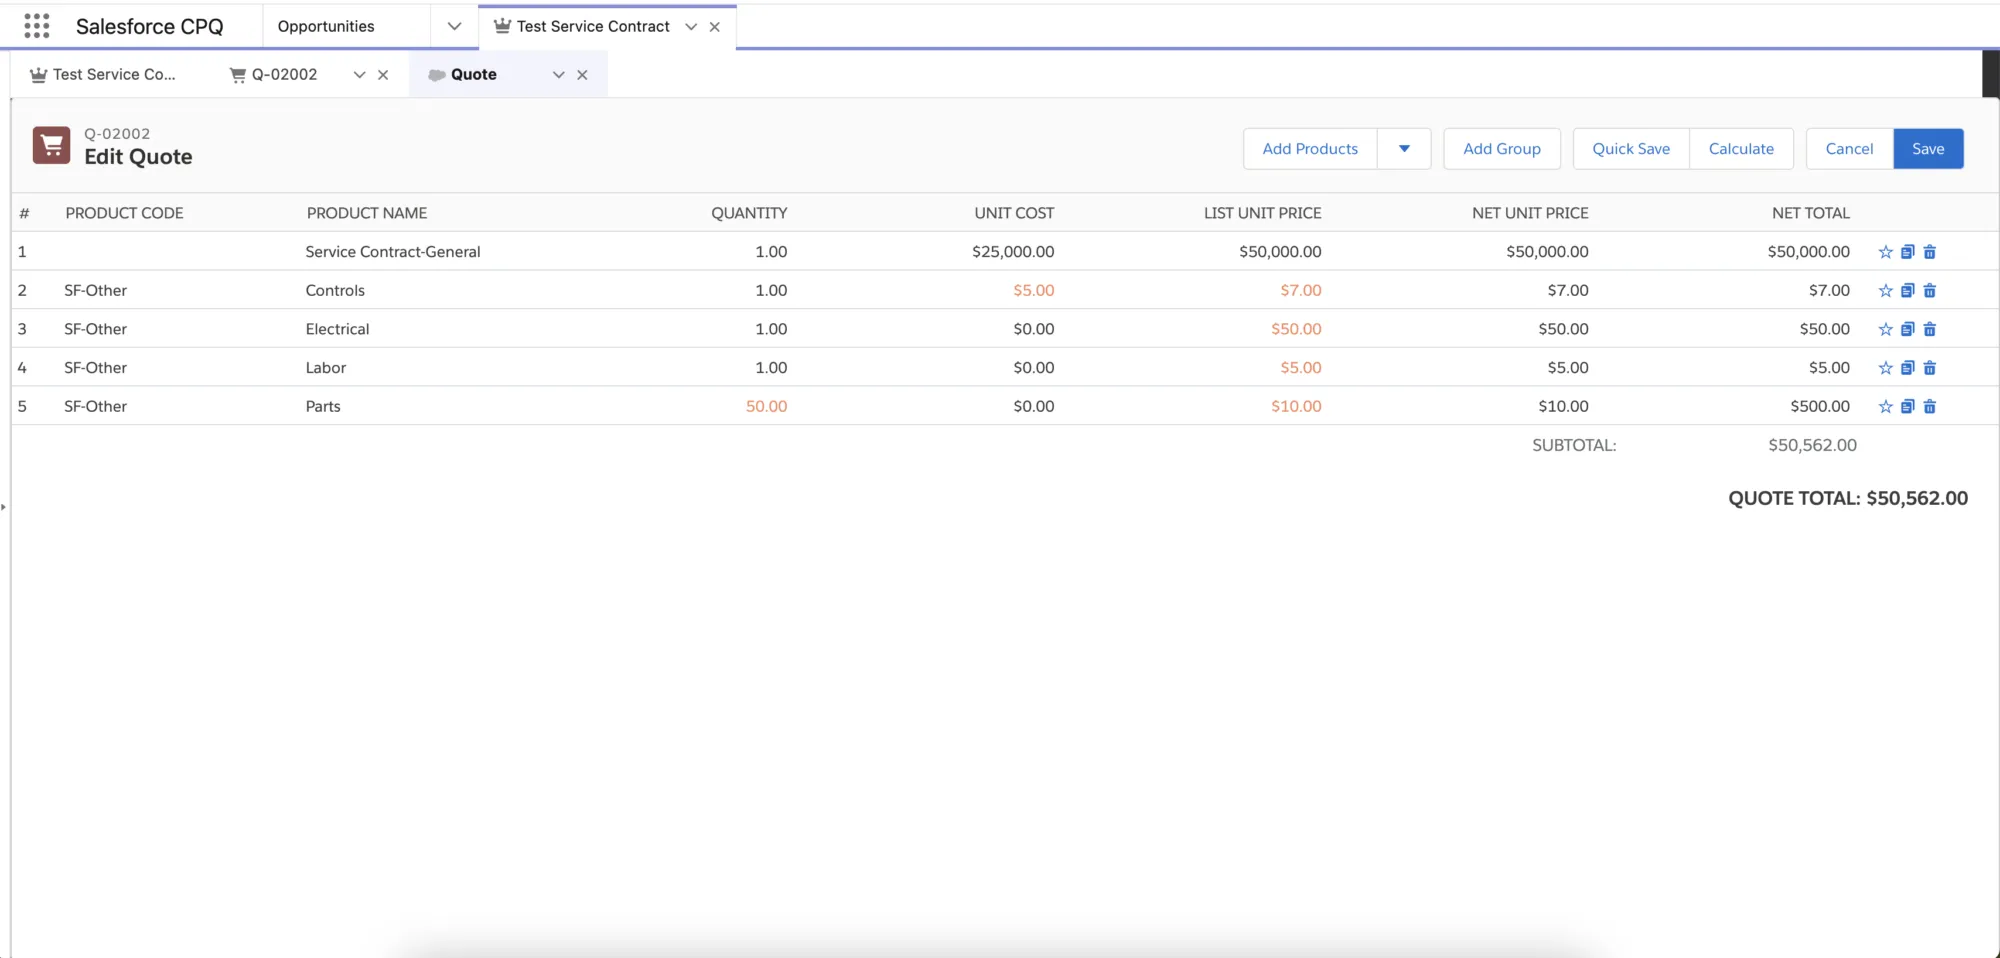Clone the Controls quote line

(x=1907, y=291)
